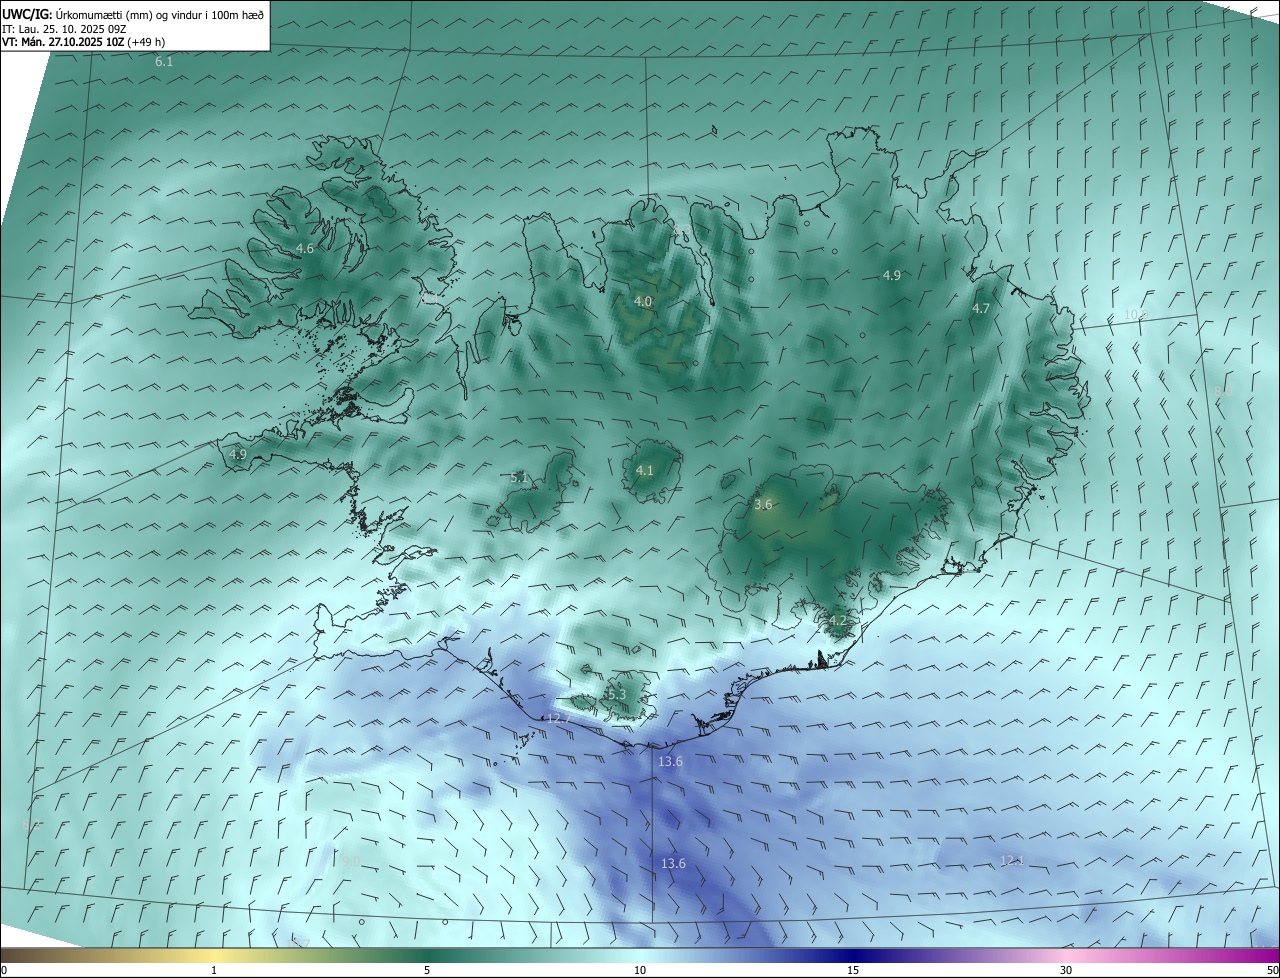Click the 4.6 value label on the map
The height and width of the screenshot is (978, 1280).
coord(305,248)
